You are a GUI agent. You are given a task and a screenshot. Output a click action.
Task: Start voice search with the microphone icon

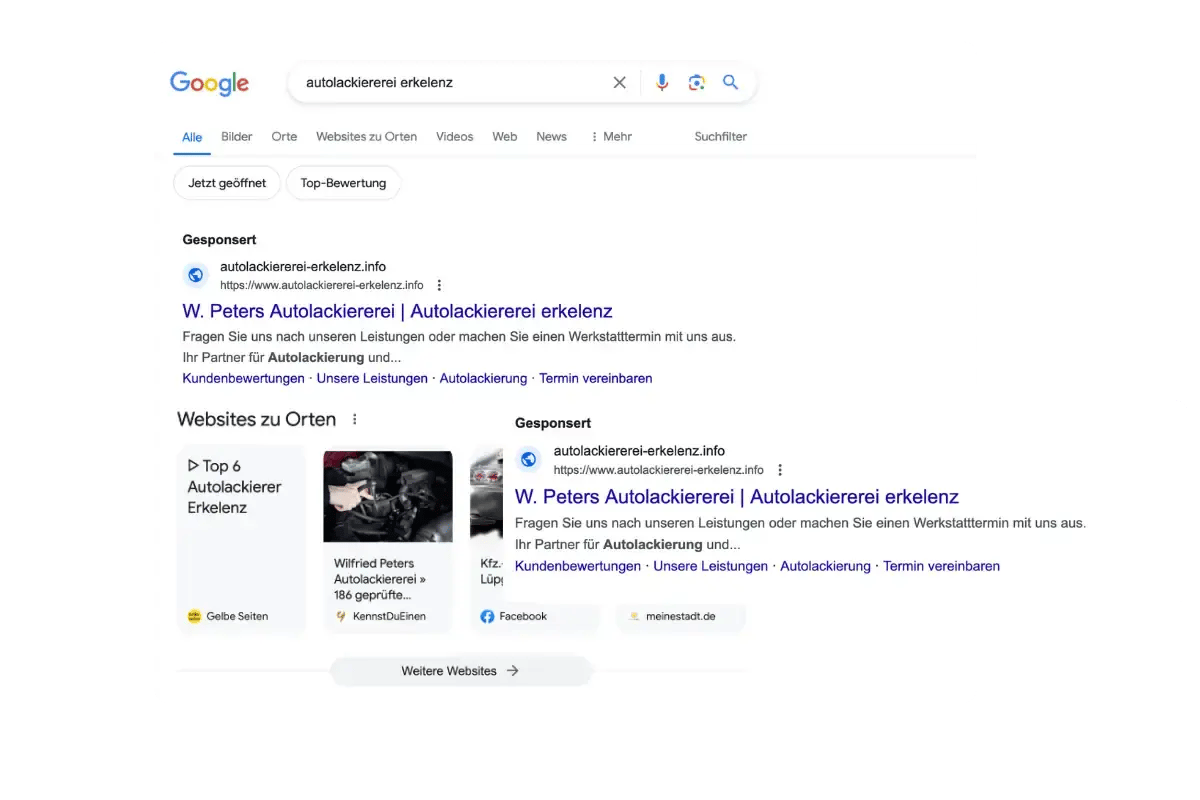(662, 83)
